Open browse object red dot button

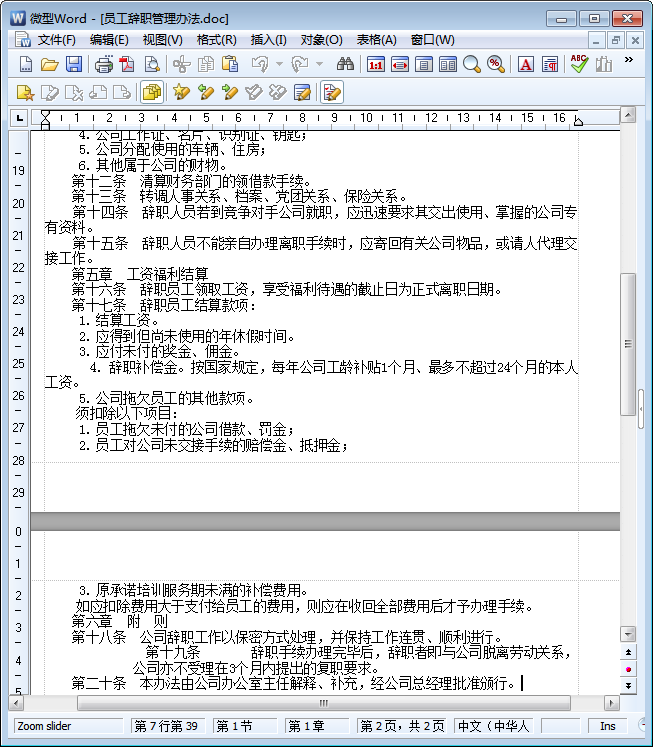[628, 669]
